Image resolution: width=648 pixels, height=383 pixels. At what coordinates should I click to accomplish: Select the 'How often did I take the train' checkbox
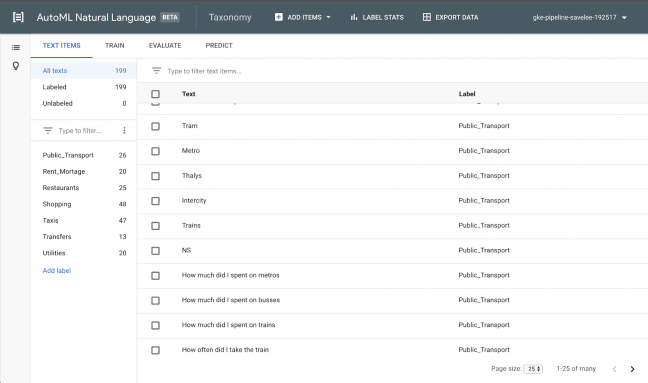pos(155,350)
